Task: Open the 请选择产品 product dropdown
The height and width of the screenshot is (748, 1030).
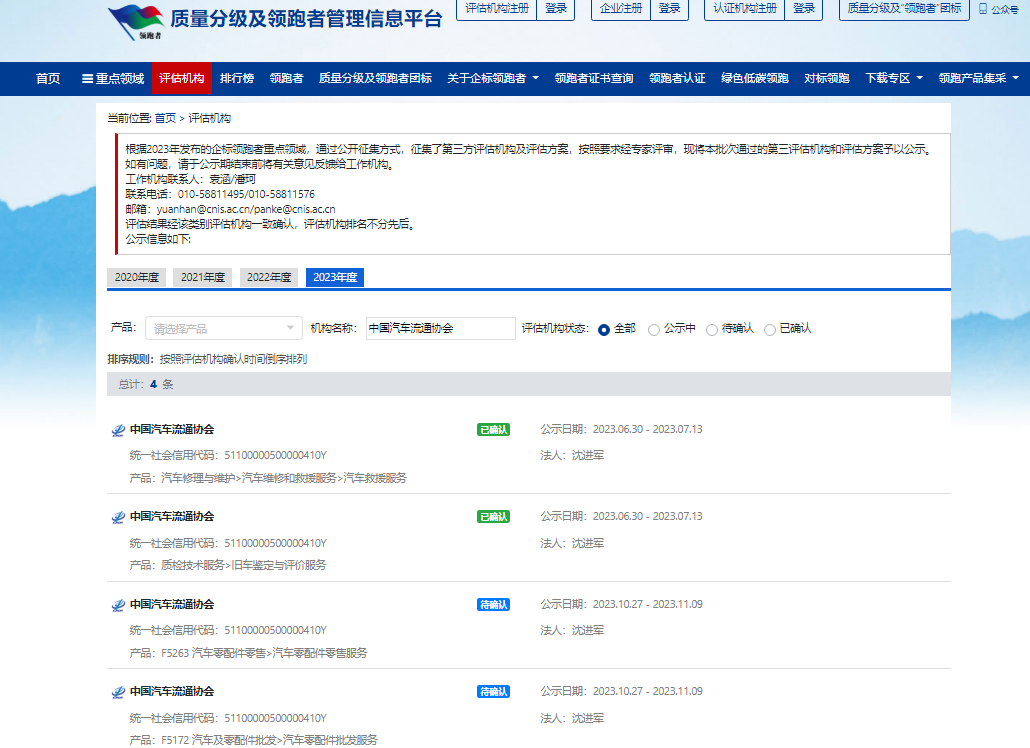Action: pyautogui.click(x=223, y=328)
